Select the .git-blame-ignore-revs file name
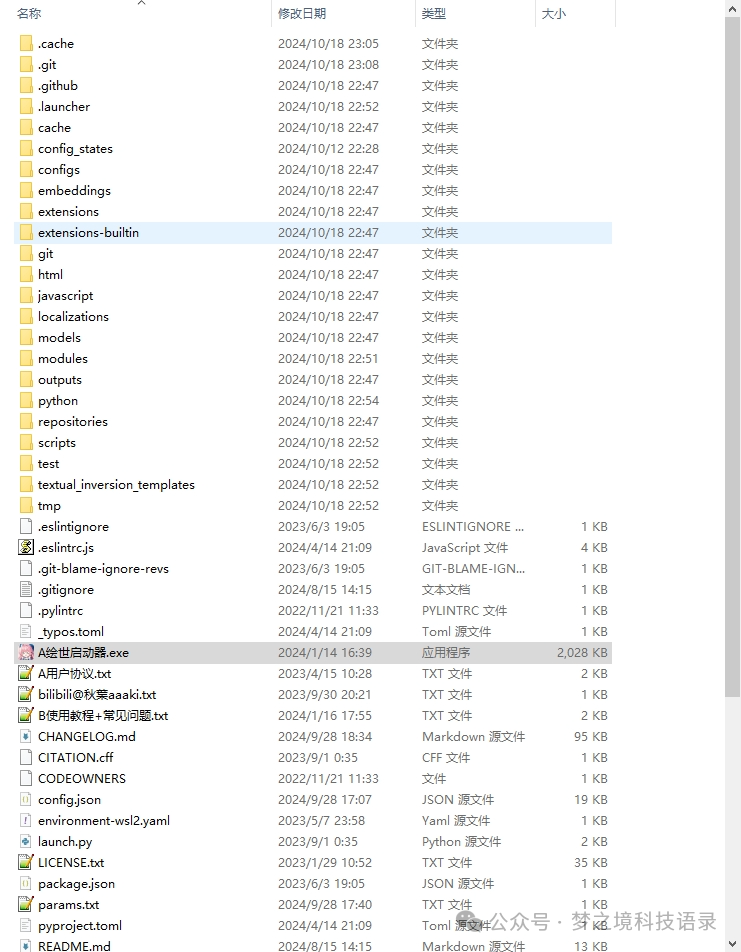 [x=103, y=569]
